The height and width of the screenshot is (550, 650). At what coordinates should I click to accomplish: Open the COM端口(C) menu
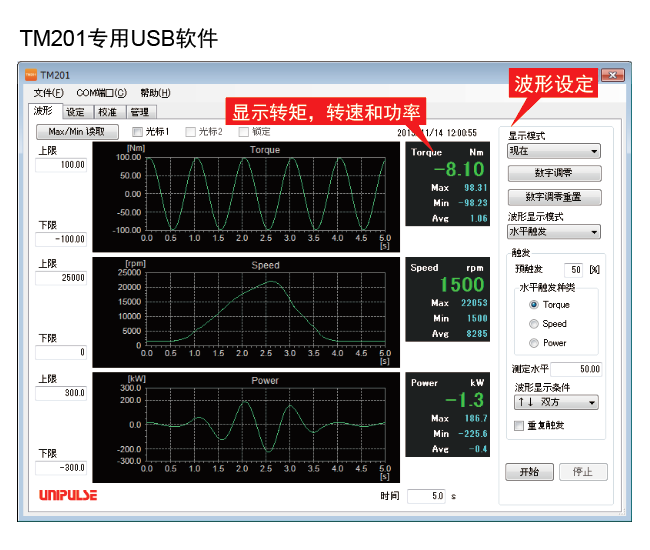pyautogui.click(x=102, y=93)
